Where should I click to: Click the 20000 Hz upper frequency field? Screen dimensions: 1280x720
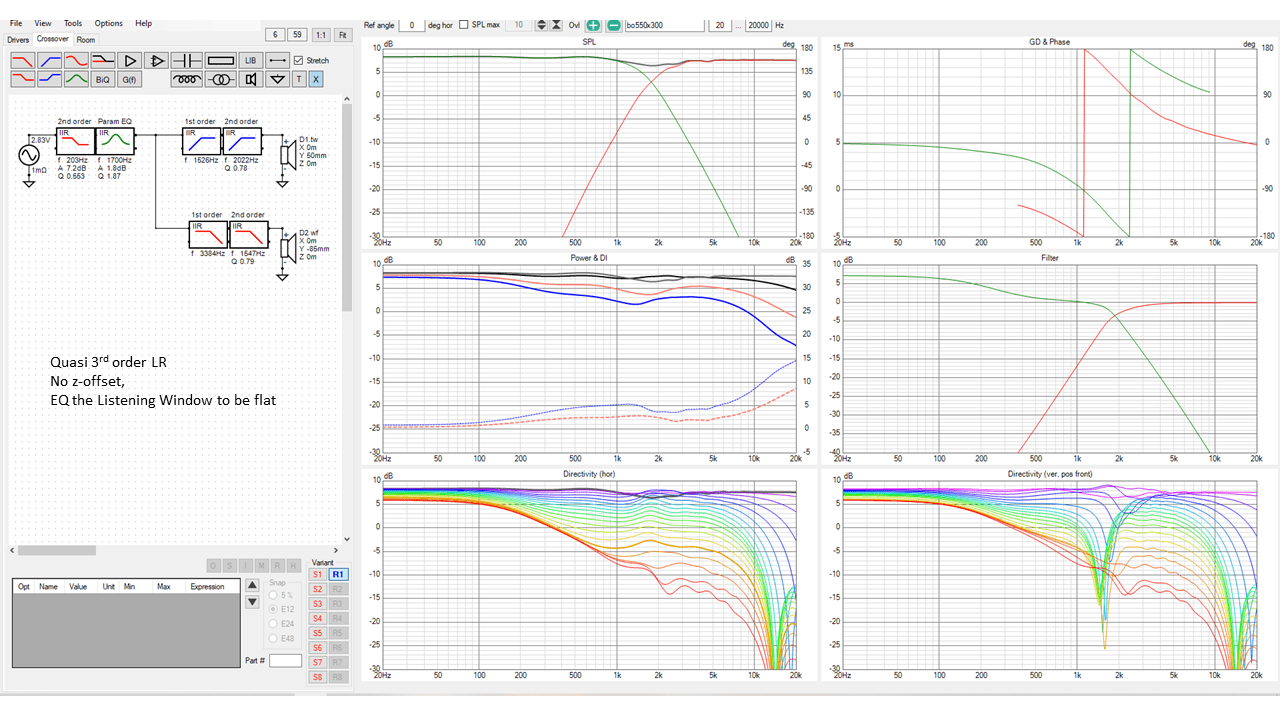pyautogui.click(x=758, y=25)
